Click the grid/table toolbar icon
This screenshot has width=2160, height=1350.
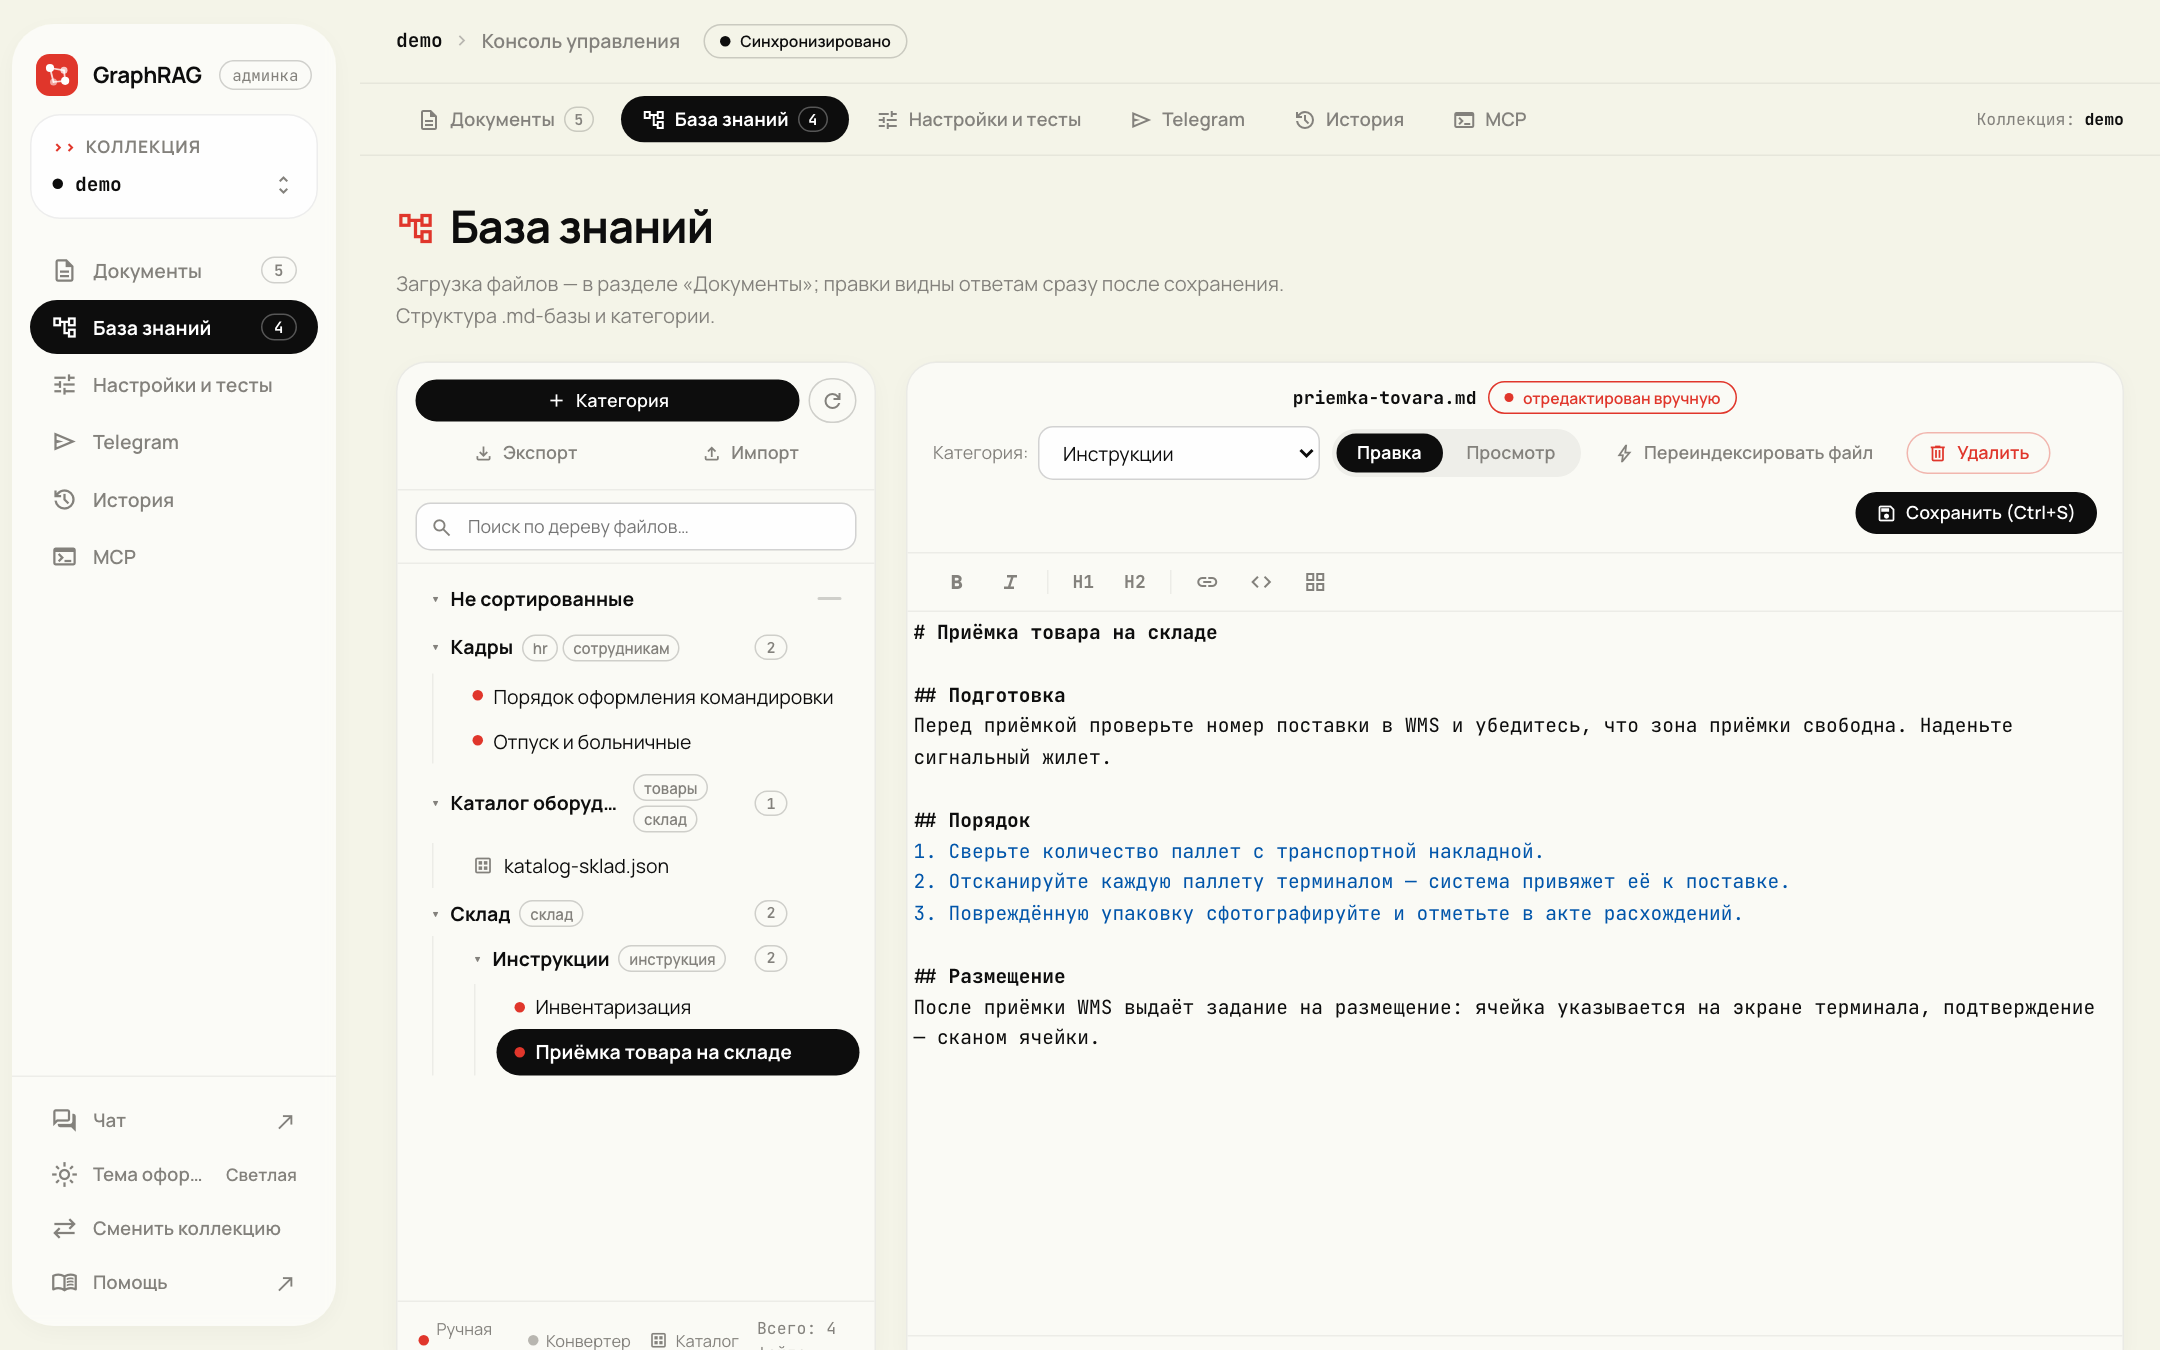[1315, 582]
